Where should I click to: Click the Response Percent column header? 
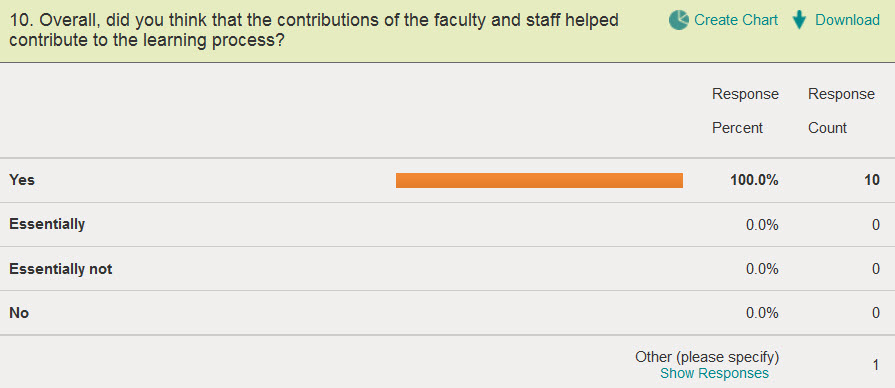click(x=745, y=111)
